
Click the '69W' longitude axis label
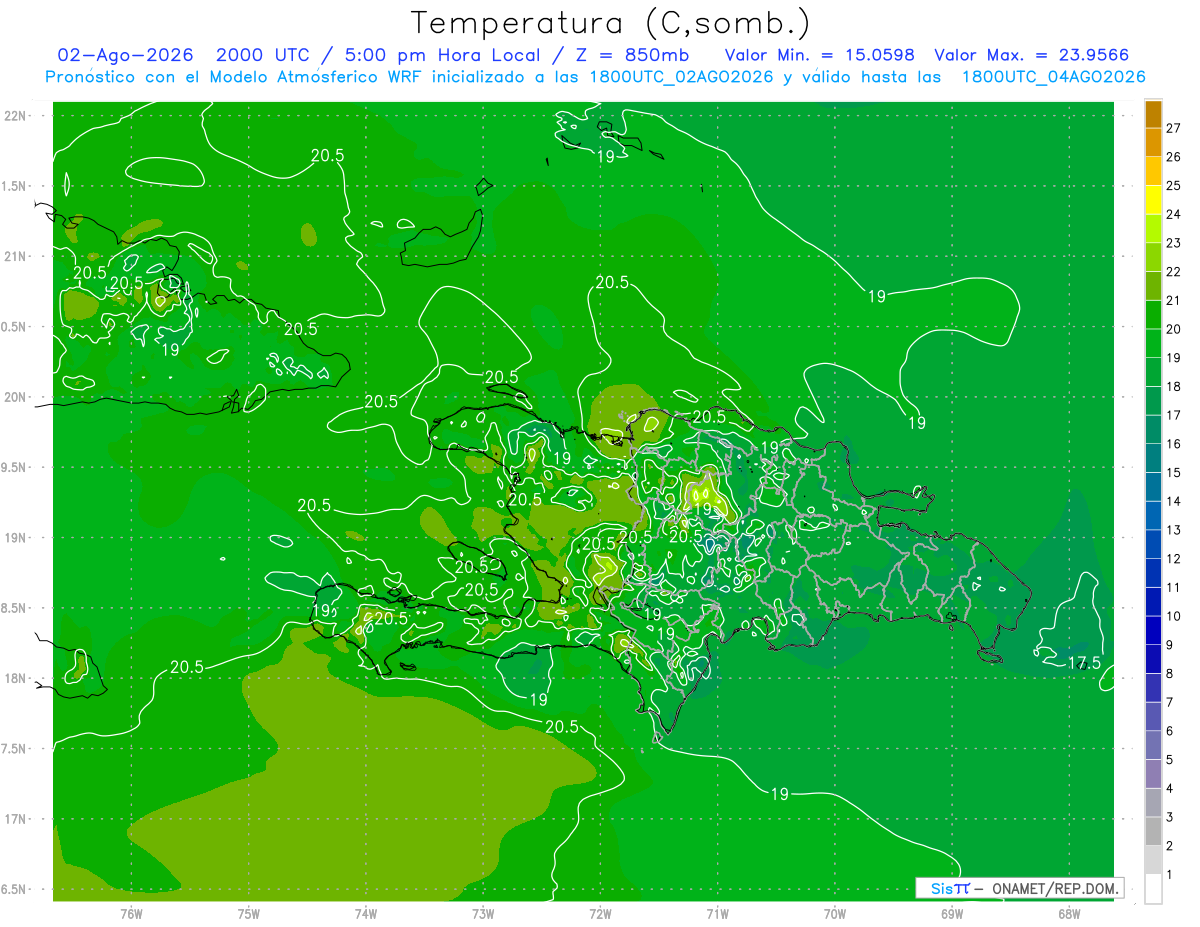pyautogui.click(x=952, y=913)
